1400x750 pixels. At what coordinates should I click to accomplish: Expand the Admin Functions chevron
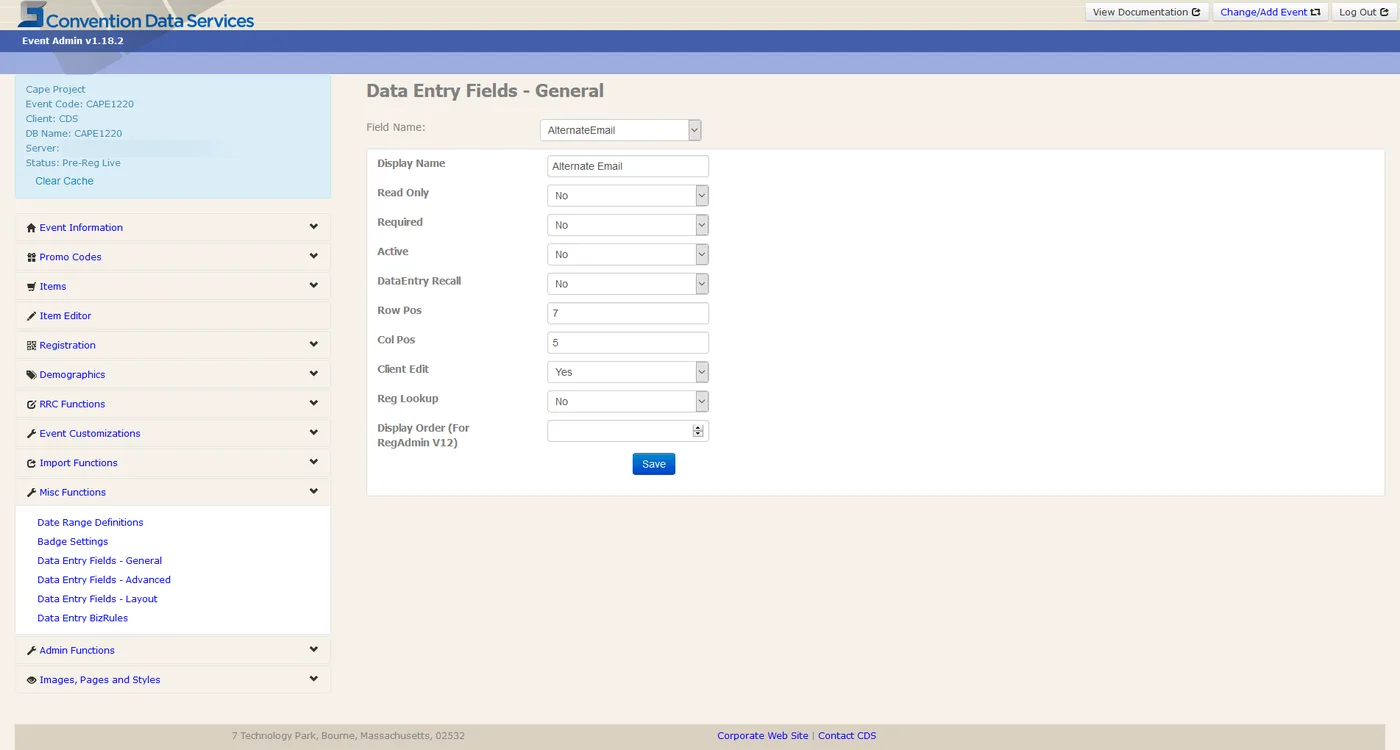pos(314,649)
